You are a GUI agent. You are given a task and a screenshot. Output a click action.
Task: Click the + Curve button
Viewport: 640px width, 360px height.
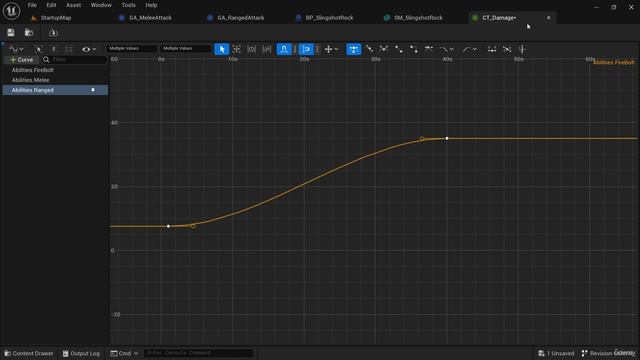tap(22, 60)
